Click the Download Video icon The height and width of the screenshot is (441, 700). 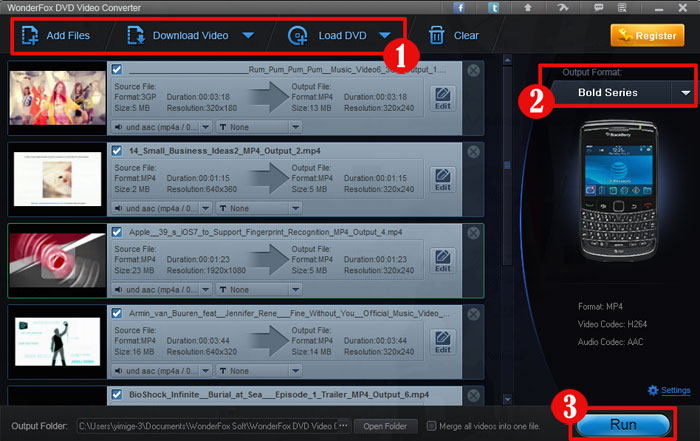pyautogui.click(x=136, y=35)
